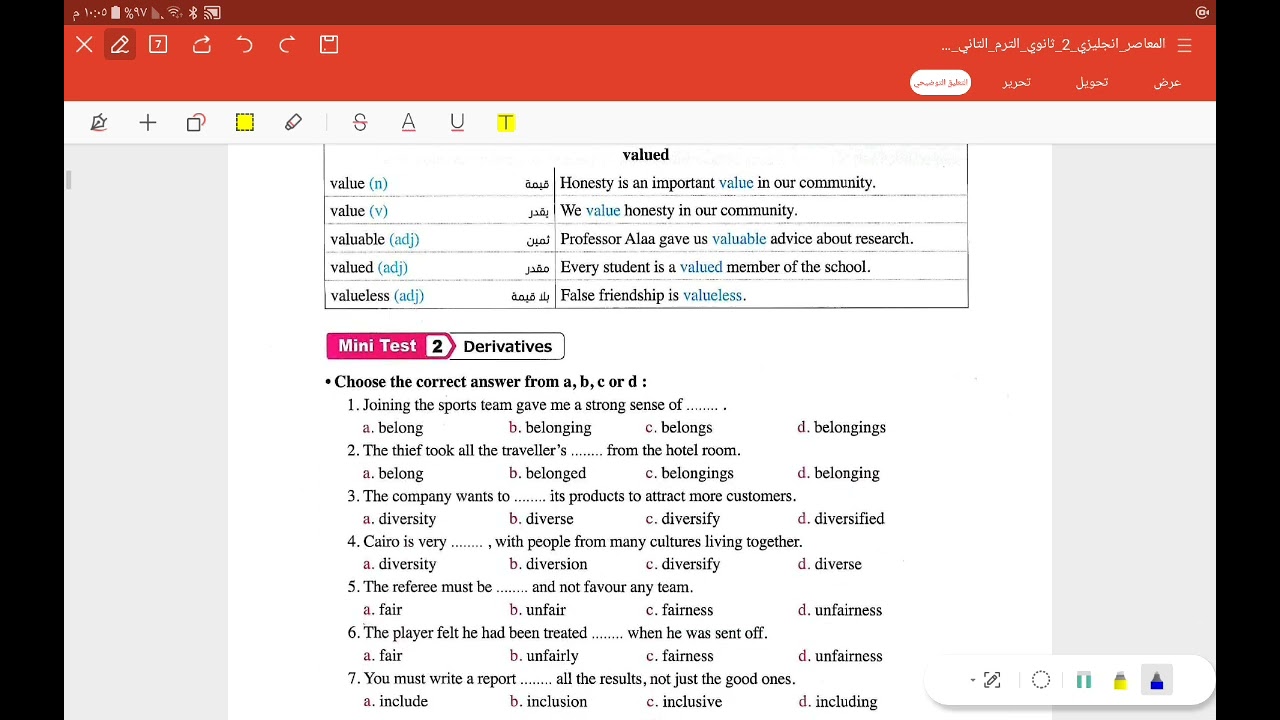Screen dimensions: 1280x720
Task: Tap the ink edit frame icon
Action: click(992, 680)
